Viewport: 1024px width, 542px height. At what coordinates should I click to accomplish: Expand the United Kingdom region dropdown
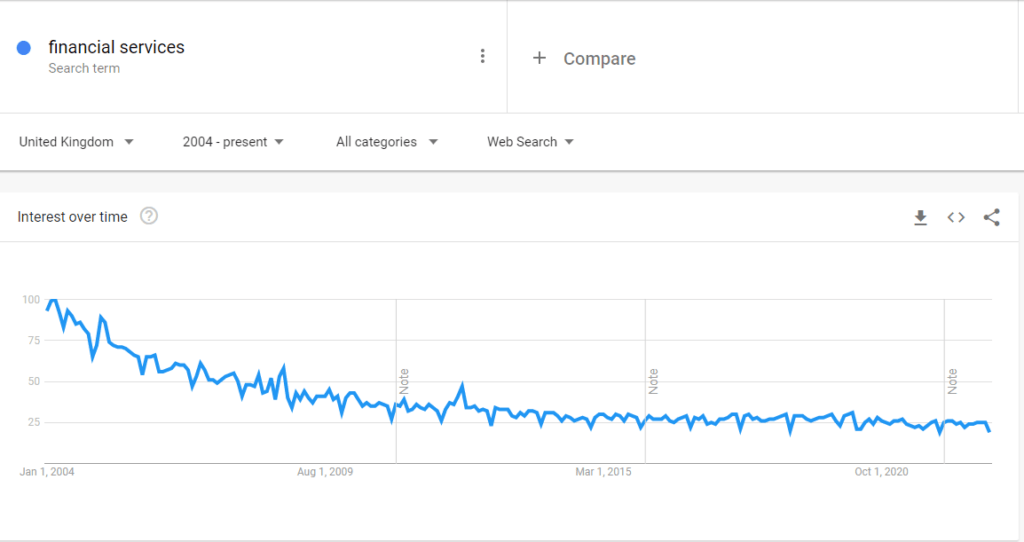tap(76, 142)
